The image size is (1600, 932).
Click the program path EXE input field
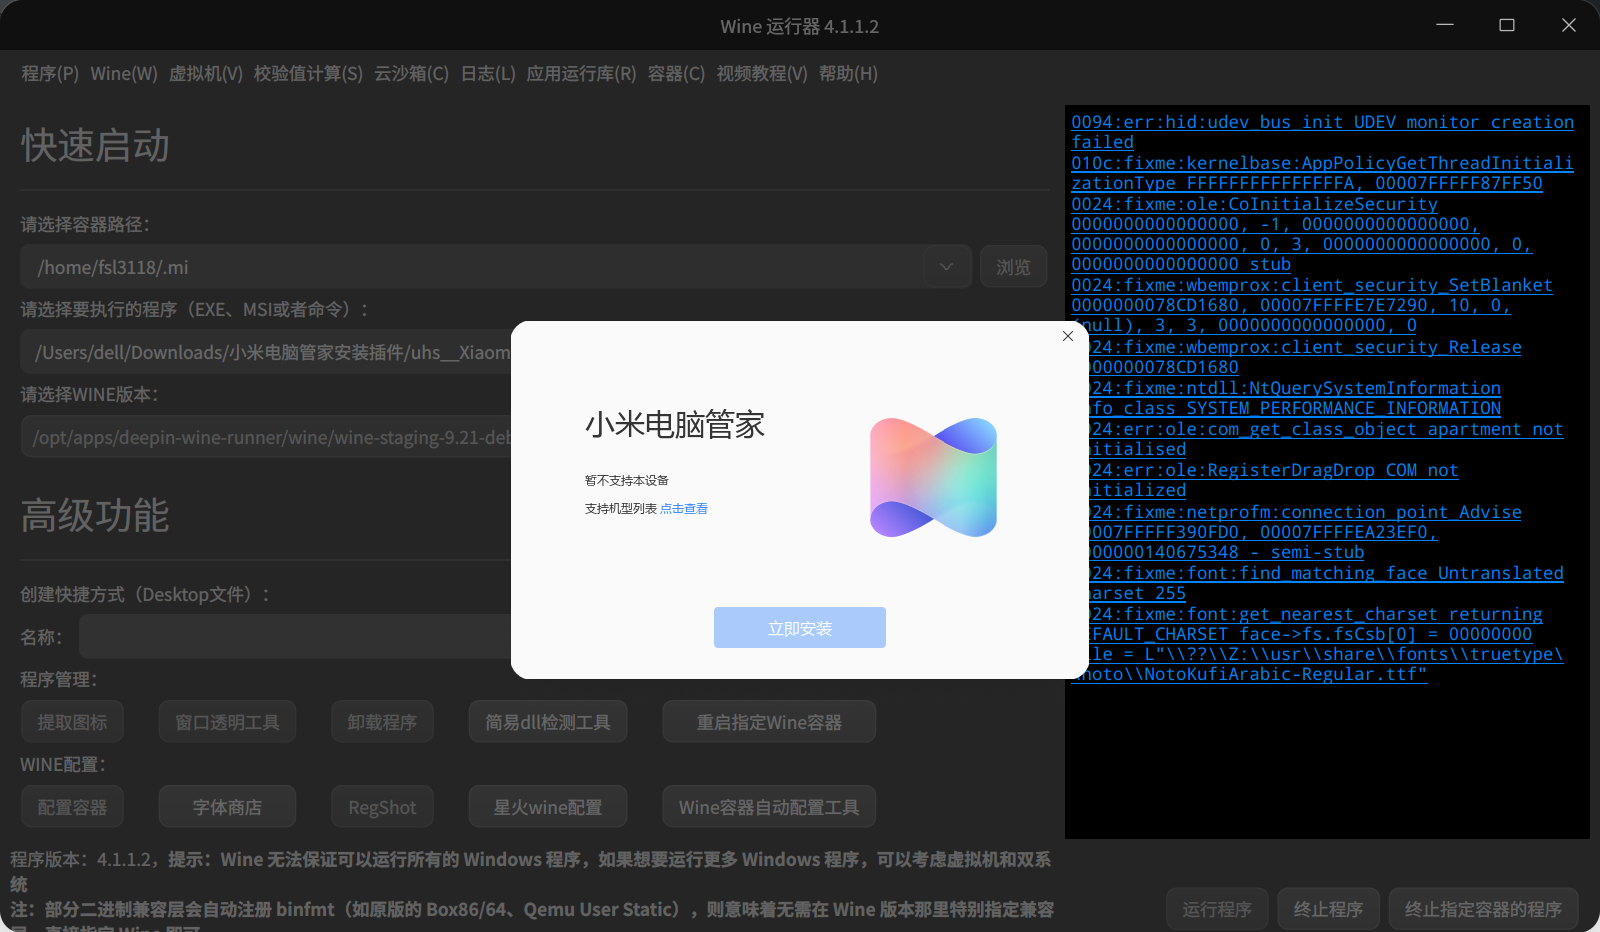(266, 352)
